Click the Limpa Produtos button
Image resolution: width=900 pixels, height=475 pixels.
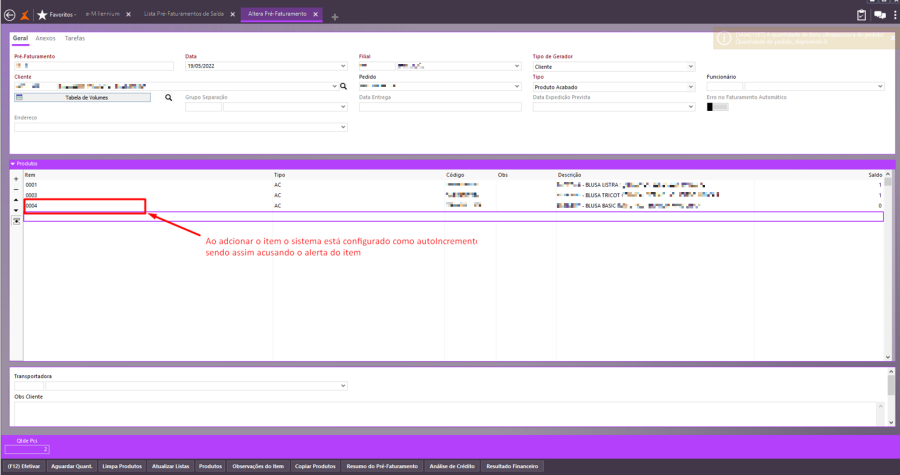click(x=122, y=466)
